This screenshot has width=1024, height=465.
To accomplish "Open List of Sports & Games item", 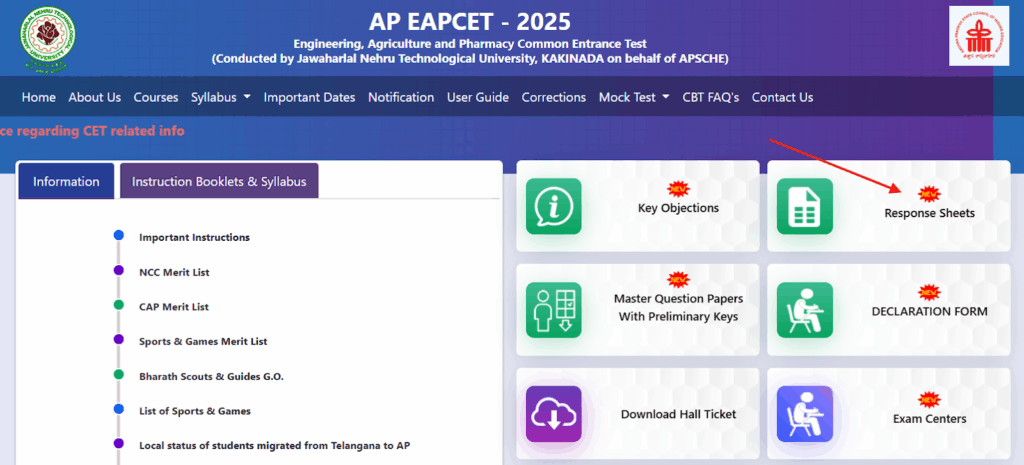I will pos(195,411).
